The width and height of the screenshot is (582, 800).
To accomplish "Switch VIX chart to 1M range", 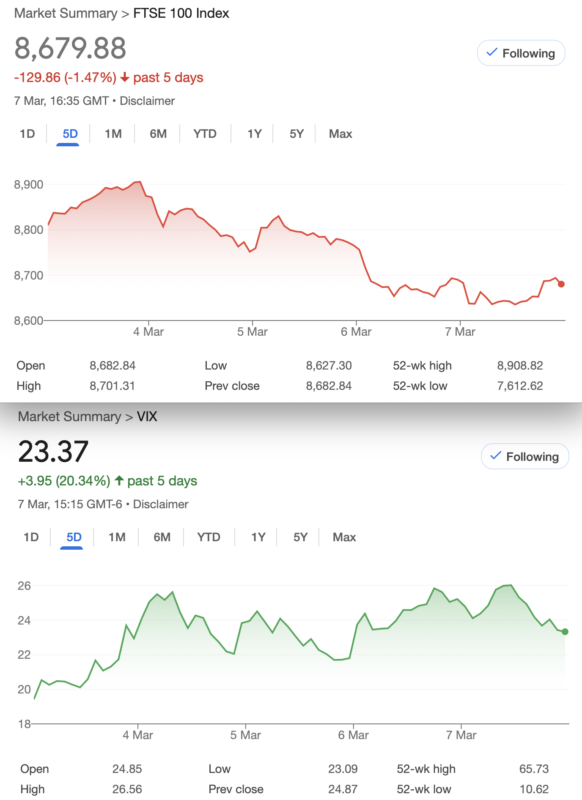I will (x=117, y=537).
